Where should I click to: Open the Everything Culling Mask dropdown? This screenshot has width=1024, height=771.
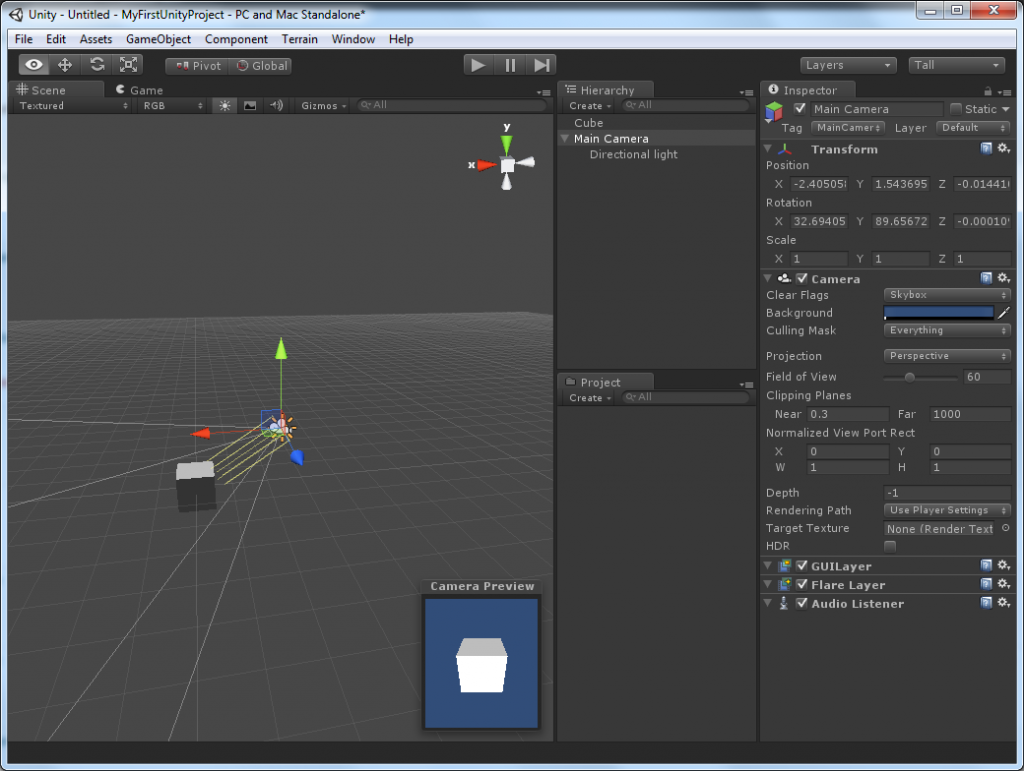click(x=947, y=330)
